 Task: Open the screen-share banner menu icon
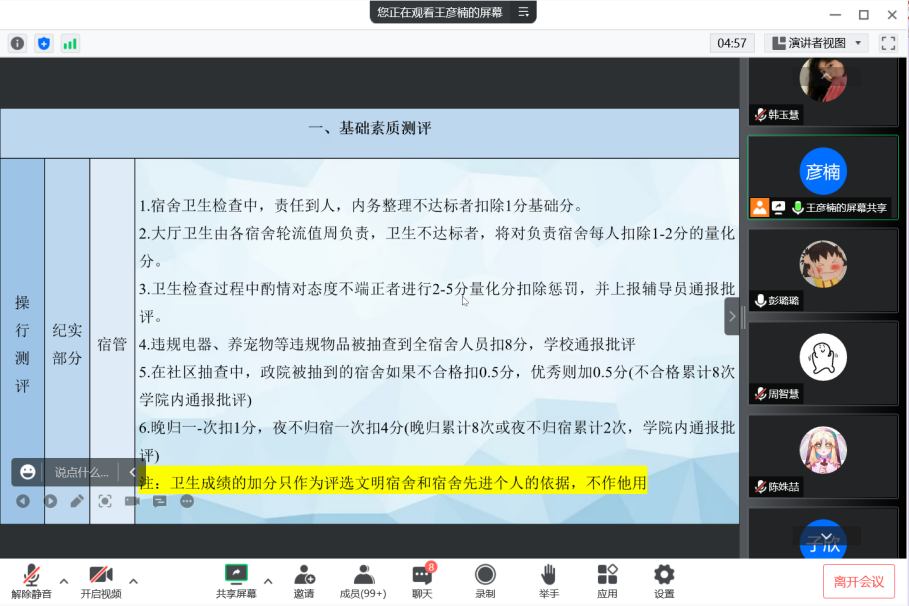522,12
